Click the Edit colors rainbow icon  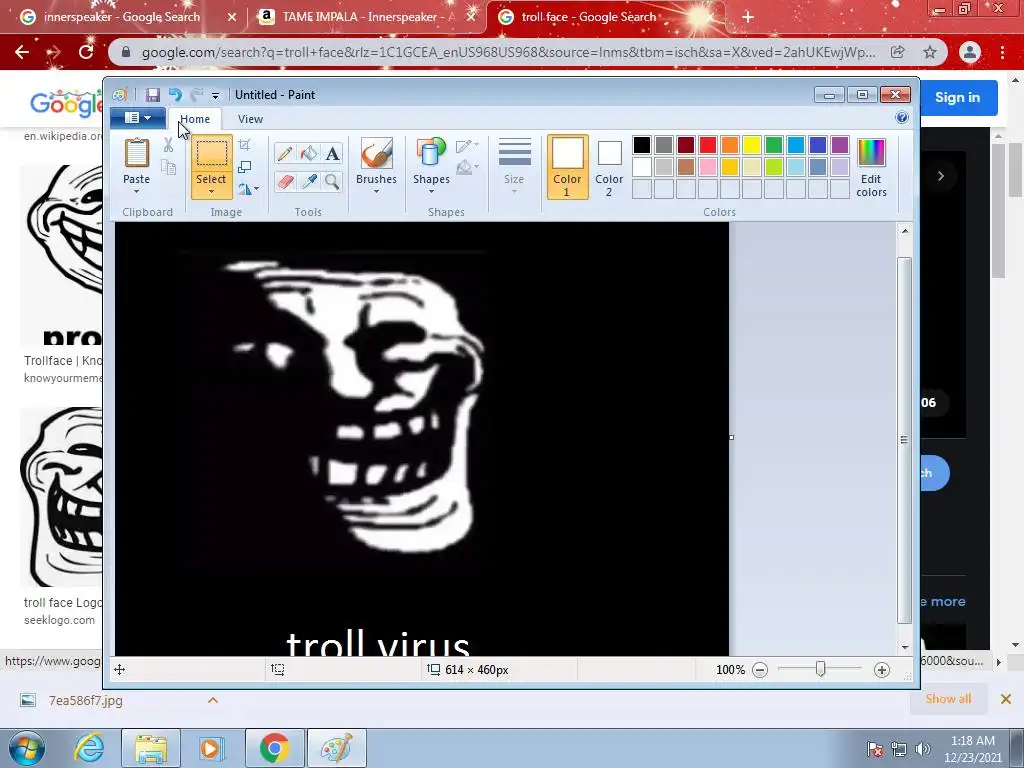[871, 153]
